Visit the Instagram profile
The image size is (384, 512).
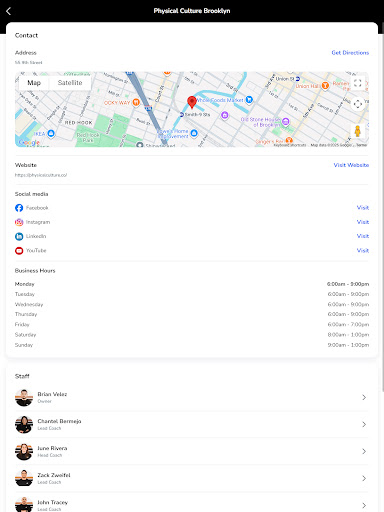tap(363, 222)
